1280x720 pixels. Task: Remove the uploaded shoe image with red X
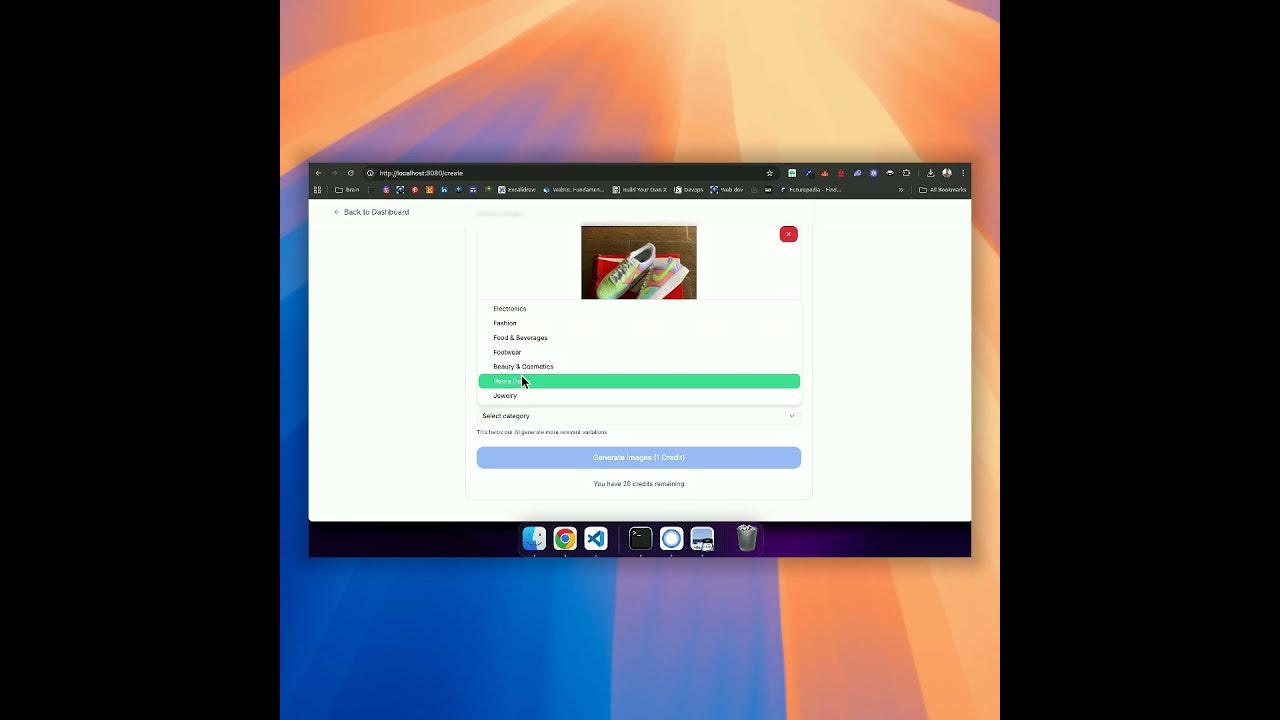coord(789,234)
